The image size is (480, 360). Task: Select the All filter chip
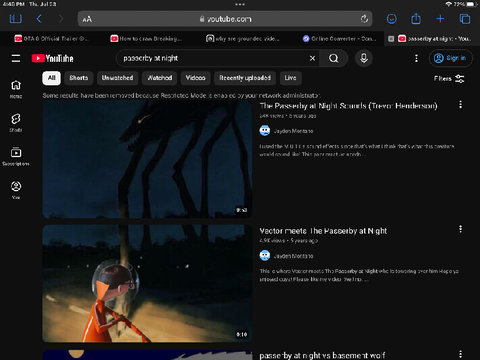coord(51,78)
